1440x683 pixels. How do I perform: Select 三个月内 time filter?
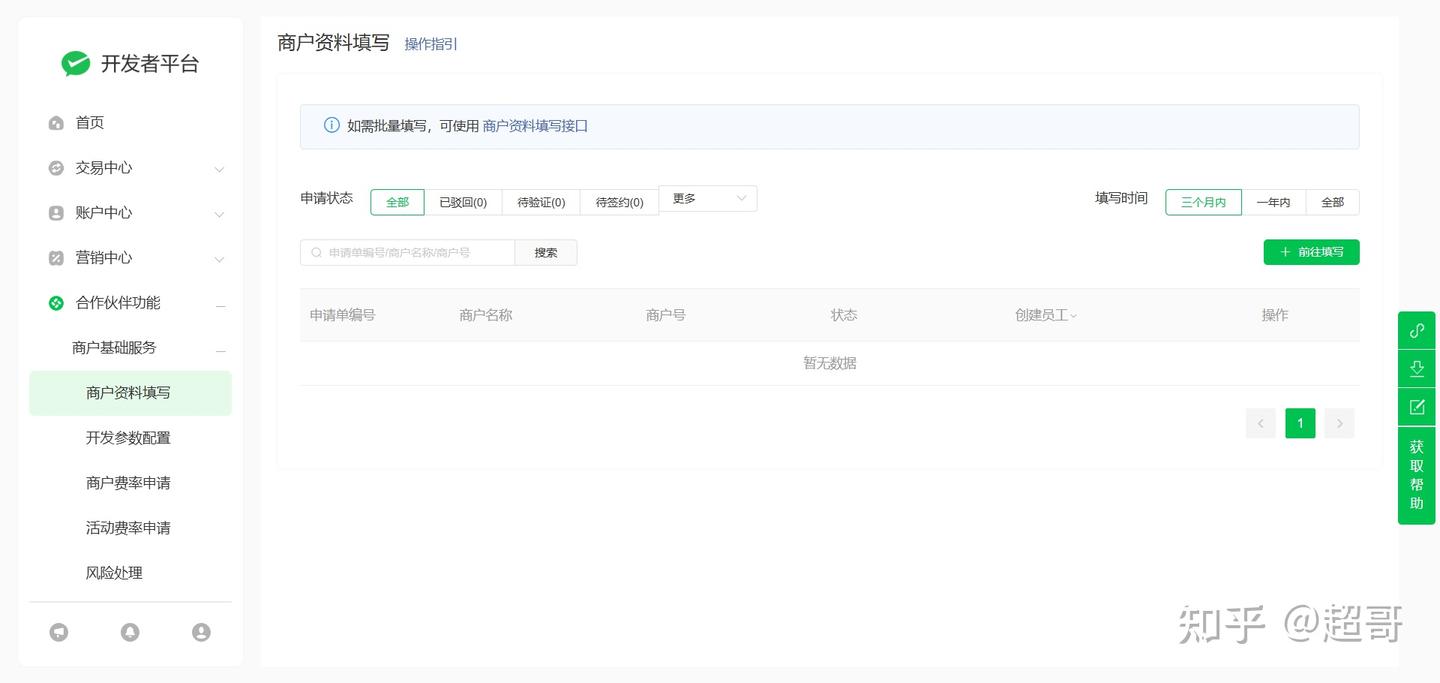[x=1203, y=202]
